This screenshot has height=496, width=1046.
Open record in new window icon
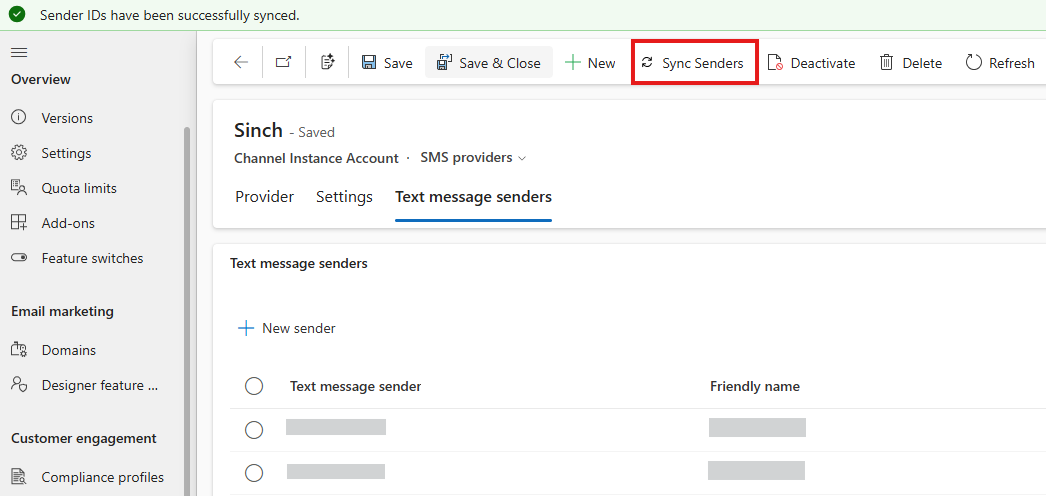[284, 63]
